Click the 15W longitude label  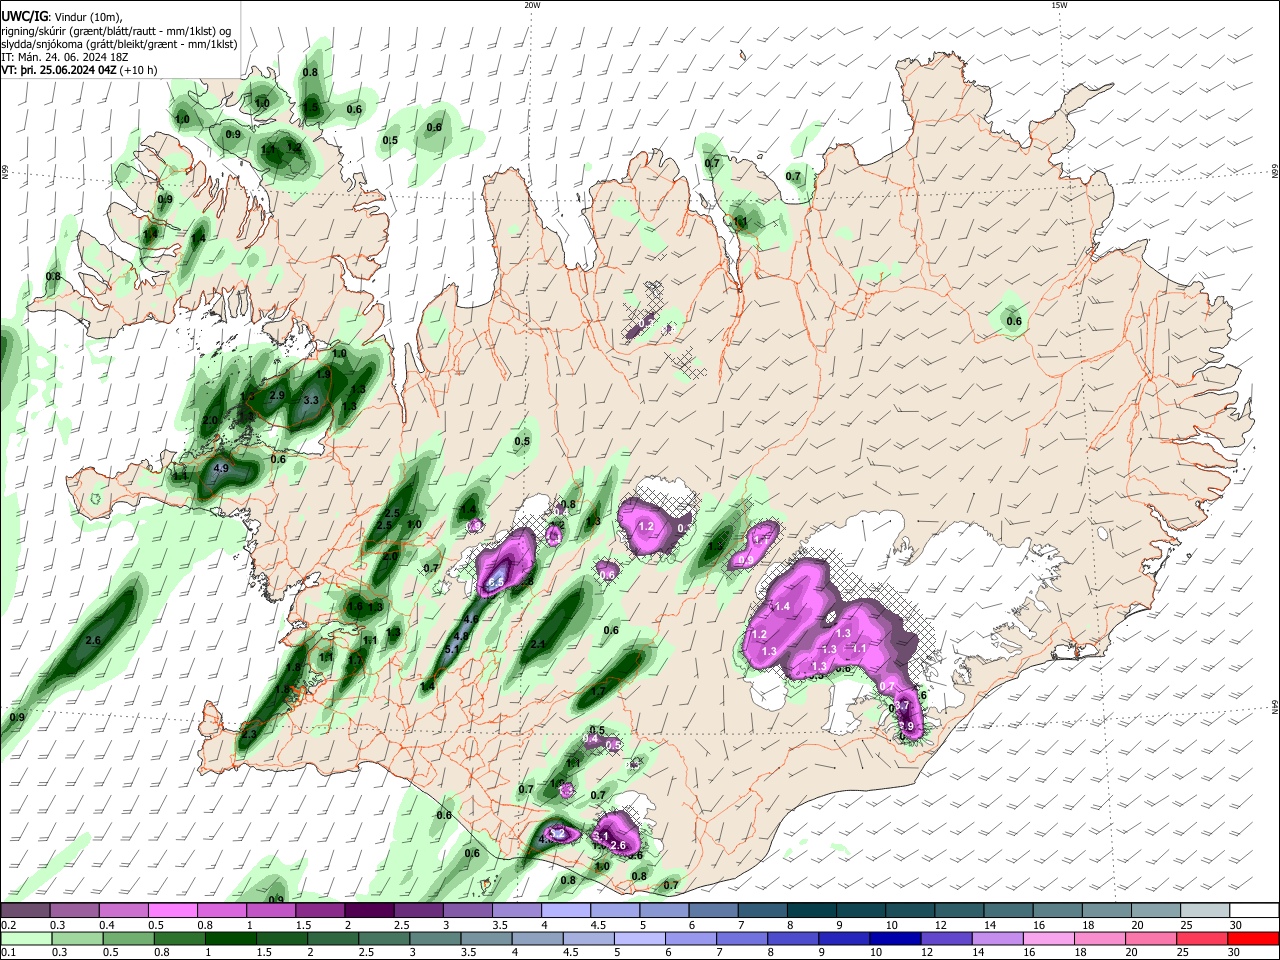tap(1059, 5)
